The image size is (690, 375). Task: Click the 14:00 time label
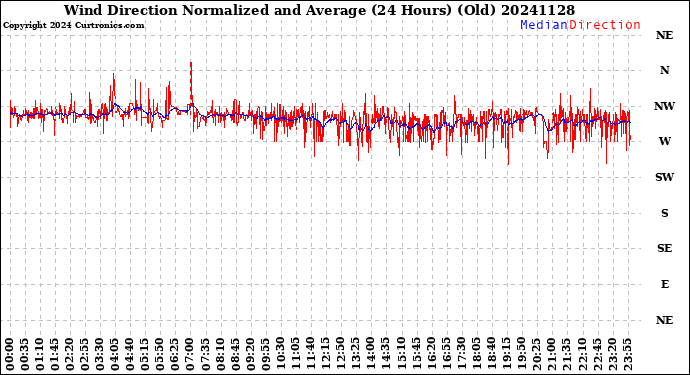(x=371, y=355)
